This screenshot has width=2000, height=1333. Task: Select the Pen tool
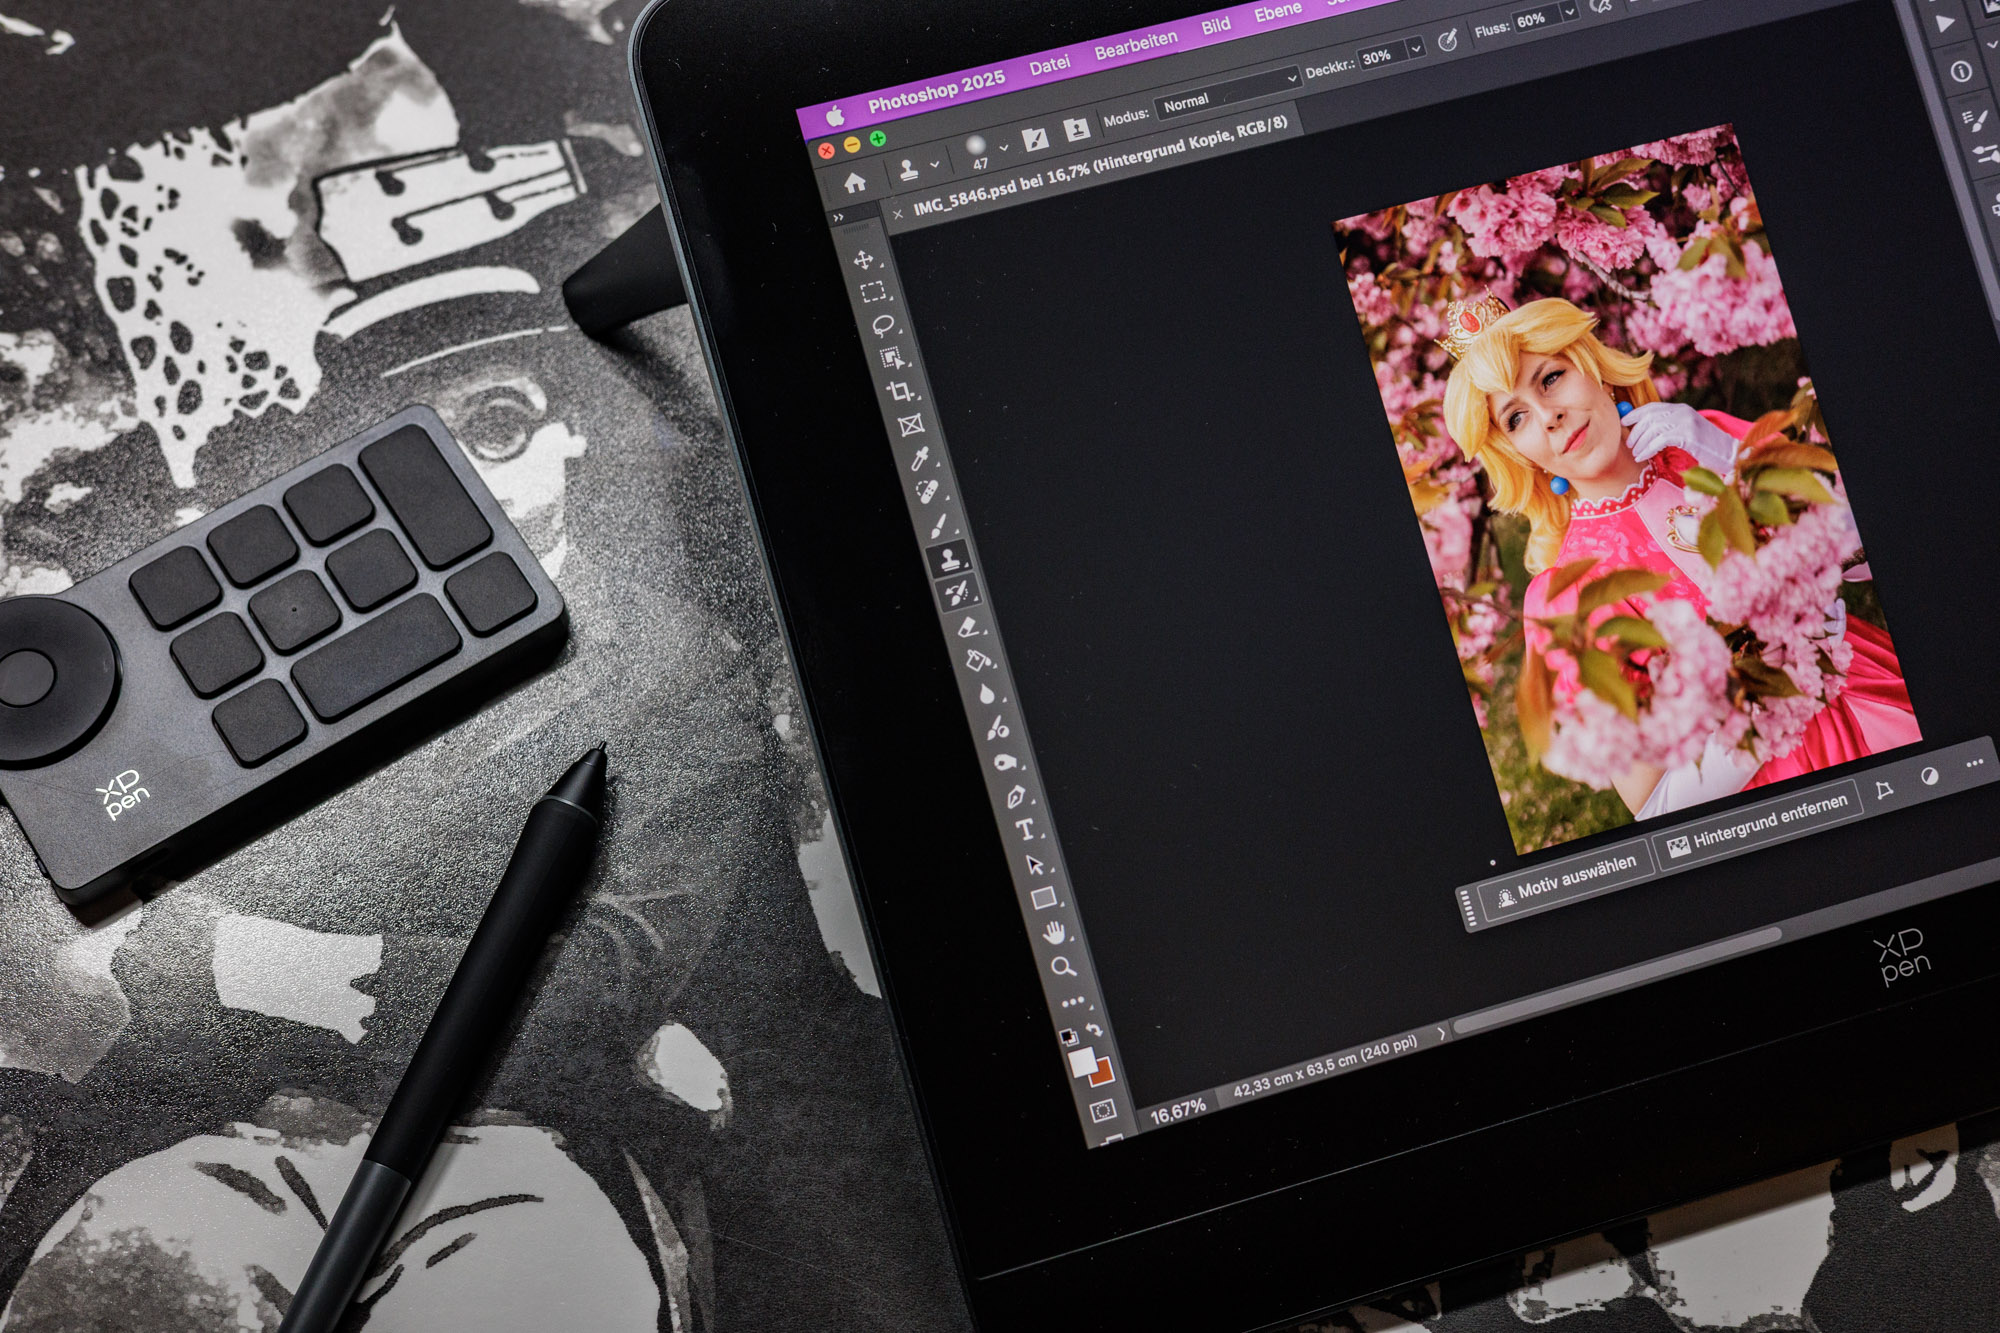click(1016, 796)
